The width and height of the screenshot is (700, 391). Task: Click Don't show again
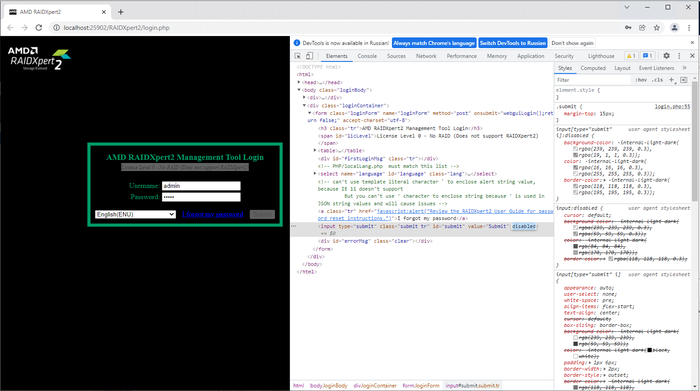(572, 43)
